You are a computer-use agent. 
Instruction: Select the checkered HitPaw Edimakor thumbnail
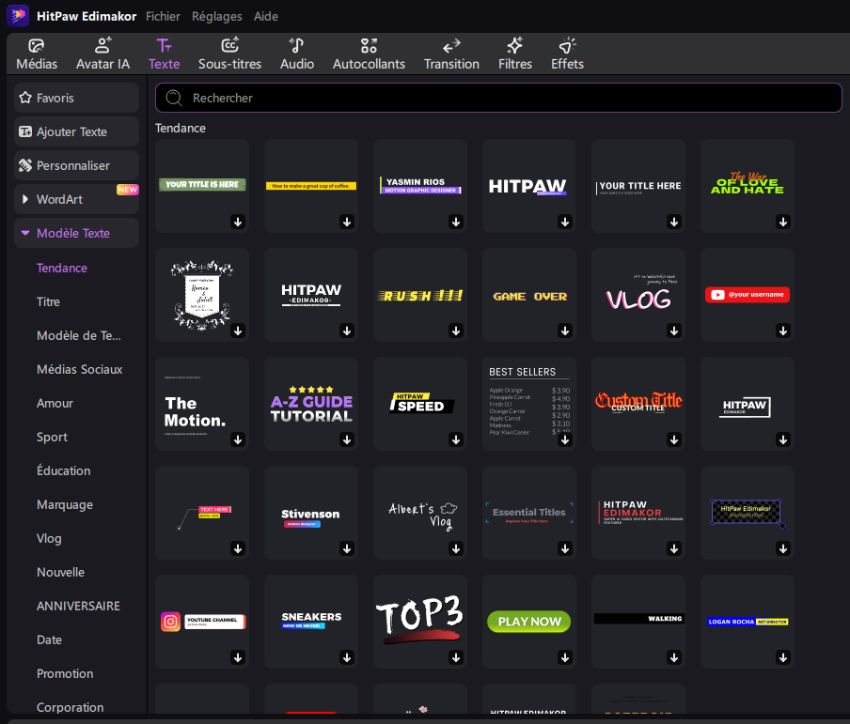[x=748, y=513]
